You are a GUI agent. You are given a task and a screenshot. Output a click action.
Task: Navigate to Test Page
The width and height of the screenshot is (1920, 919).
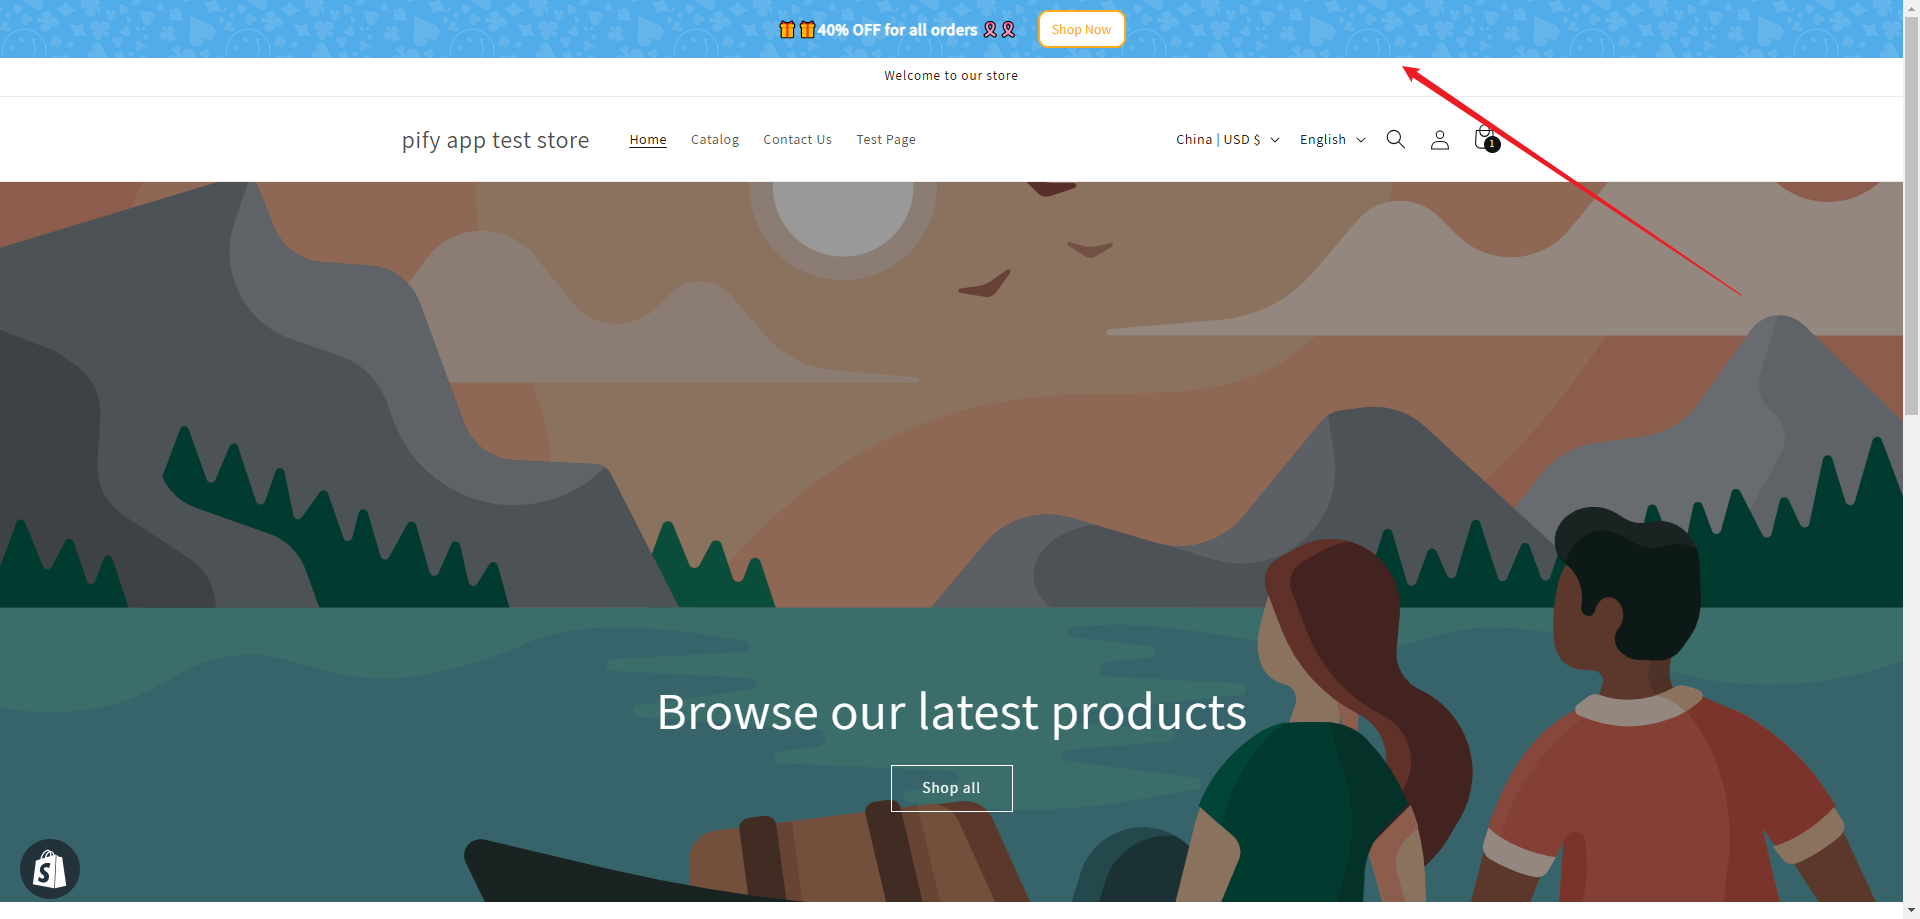[886, 140]
